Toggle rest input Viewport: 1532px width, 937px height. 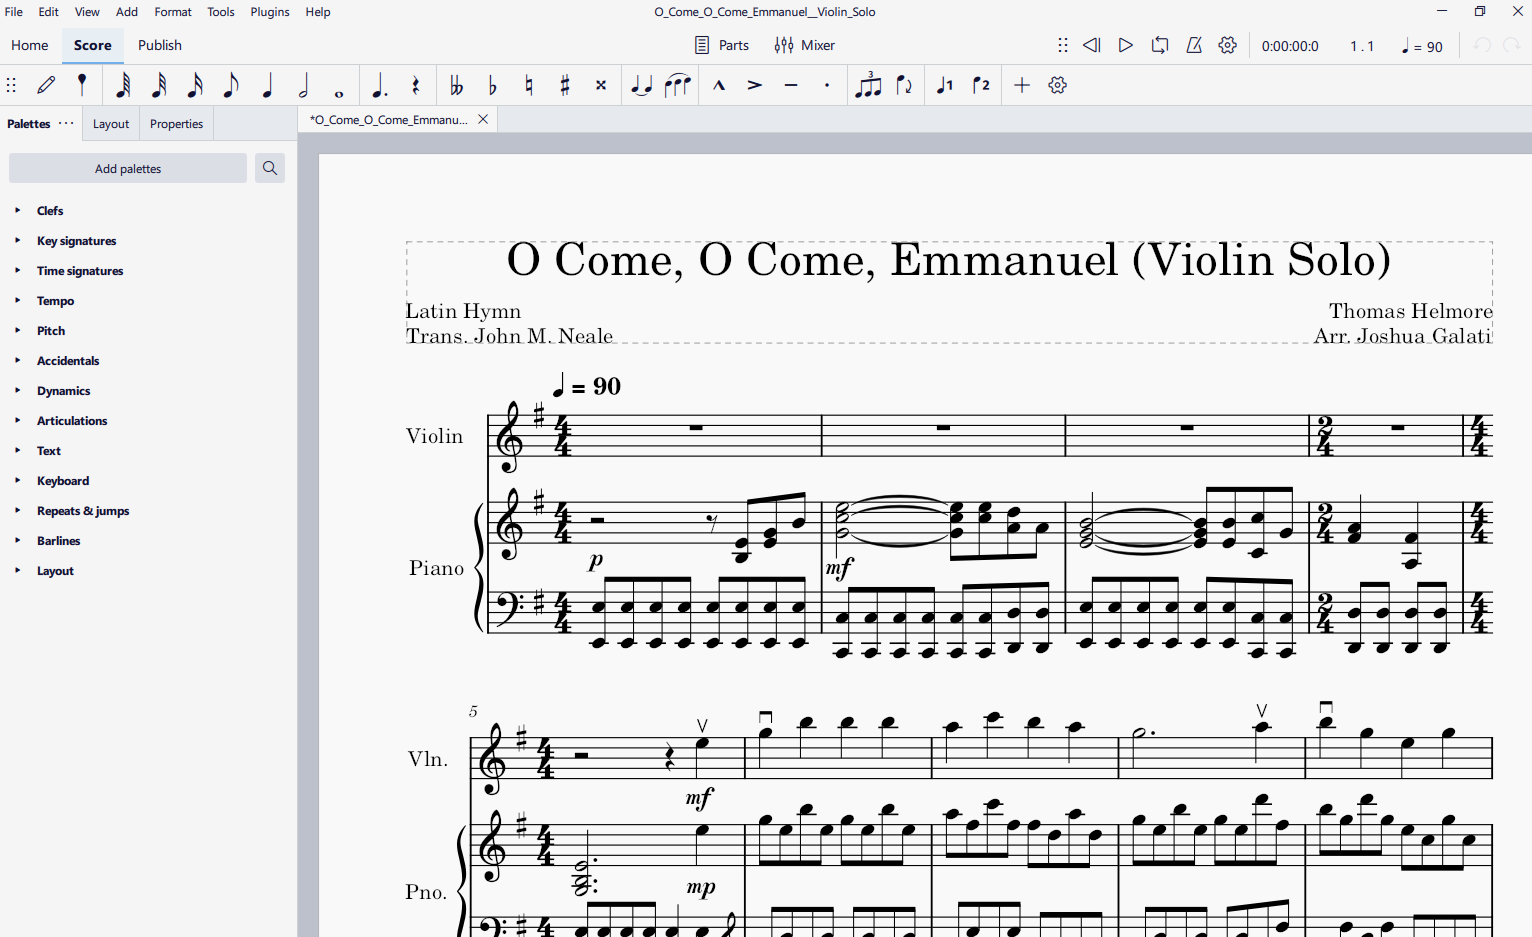click(x=416, y=85)
